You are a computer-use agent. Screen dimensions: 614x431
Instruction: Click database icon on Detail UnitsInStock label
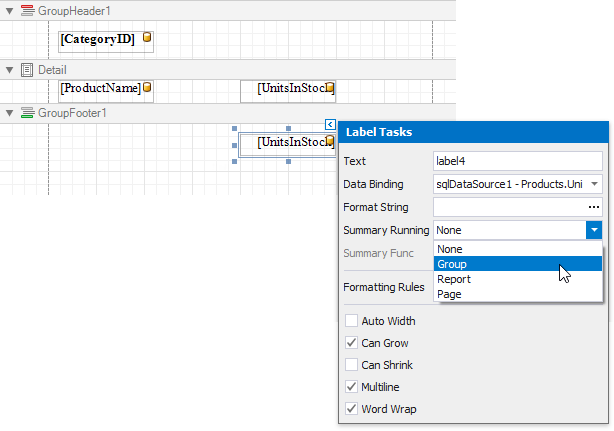click(x=330, y=88)
